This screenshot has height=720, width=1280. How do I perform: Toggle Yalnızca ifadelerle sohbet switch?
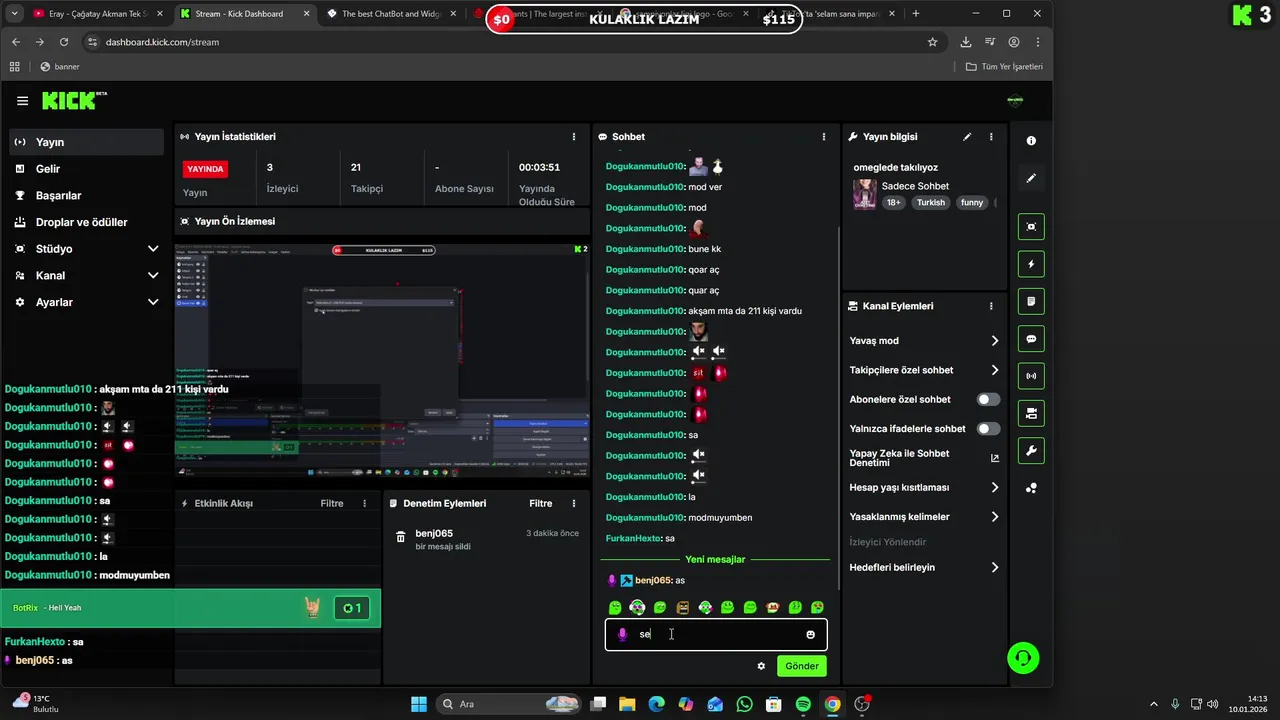pyautogui.click(x=988, y=429)
